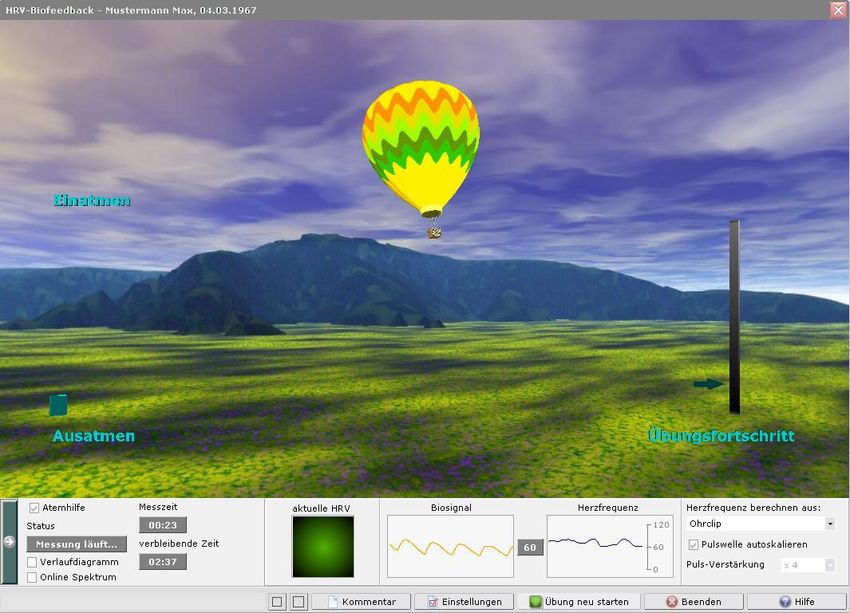Enable the Verlaufdiagramm checkbox
850x613 pixels.
coord(32,562)
